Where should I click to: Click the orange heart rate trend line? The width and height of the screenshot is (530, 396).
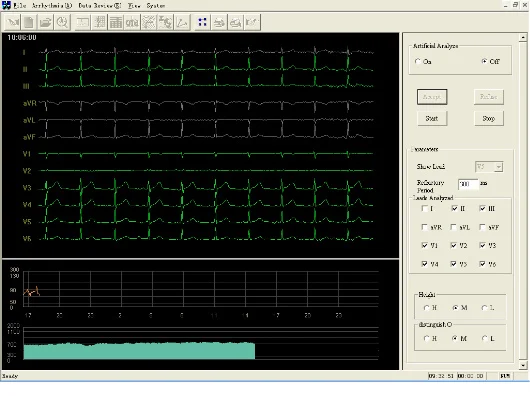tap(32, 291)
